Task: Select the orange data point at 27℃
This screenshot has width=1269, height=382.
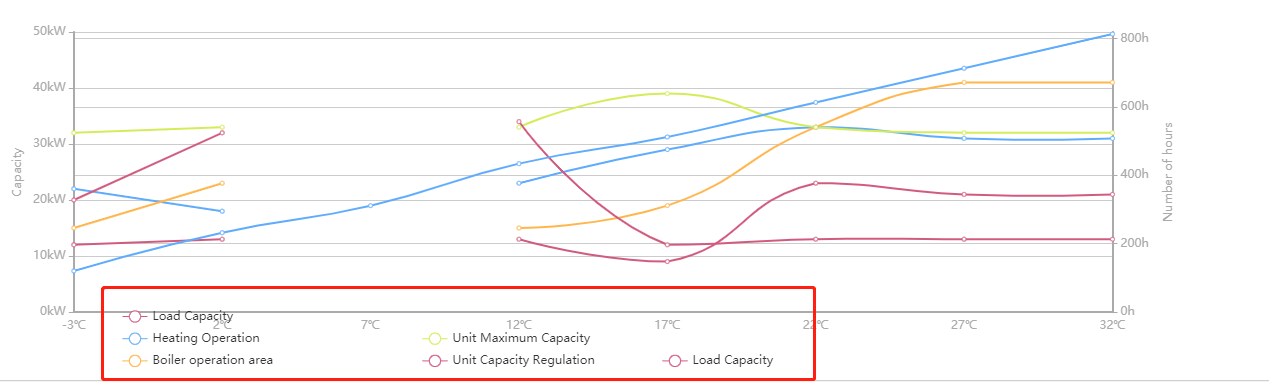Action: (964, 82)
